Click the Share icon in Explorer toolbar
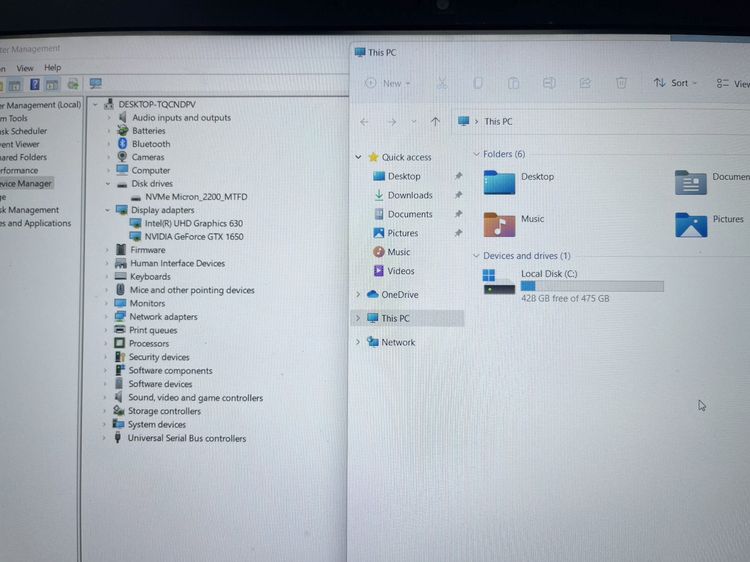This screenshot has width=750, height=562. pyautogui.click(x=585, y=83)
